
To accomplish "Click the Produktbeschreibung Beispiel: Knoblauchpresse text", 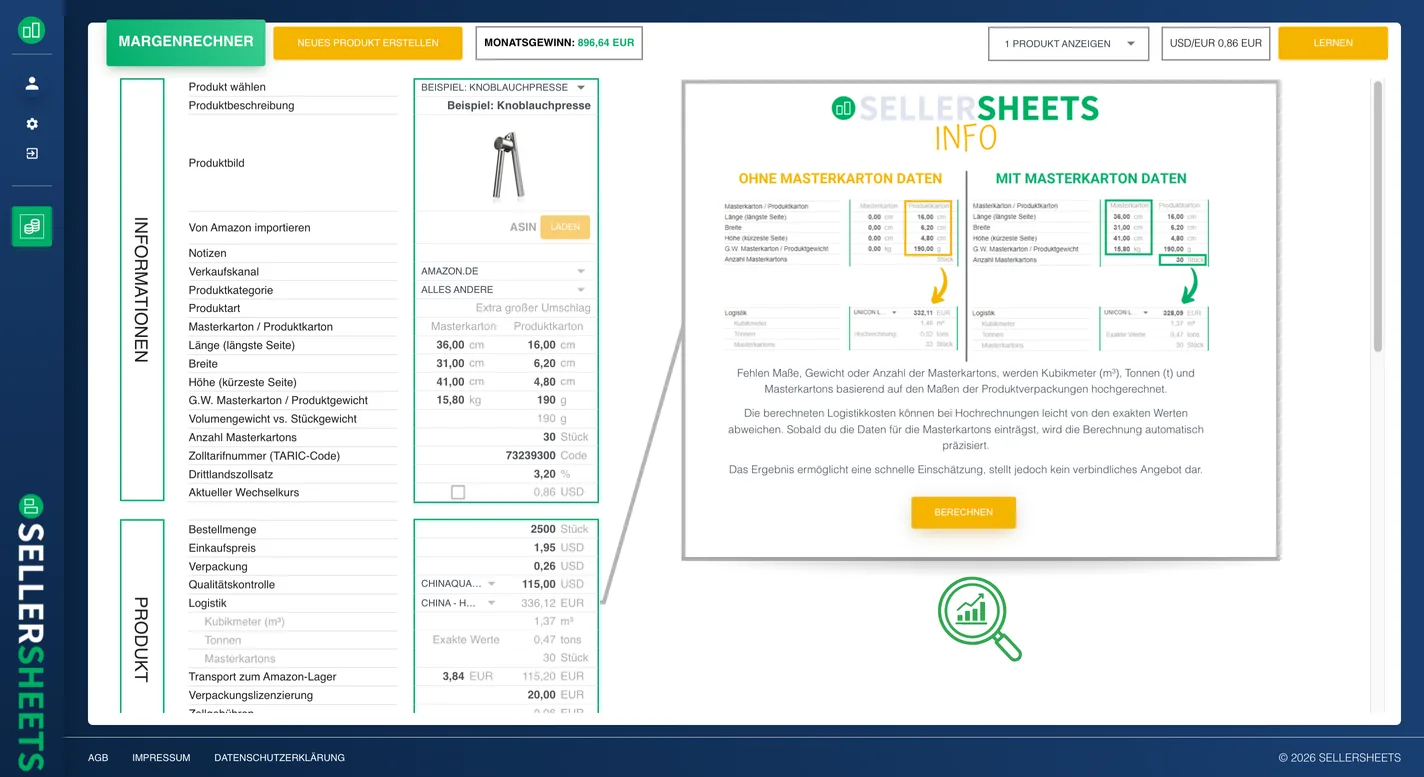I will (x=519, y=105).
